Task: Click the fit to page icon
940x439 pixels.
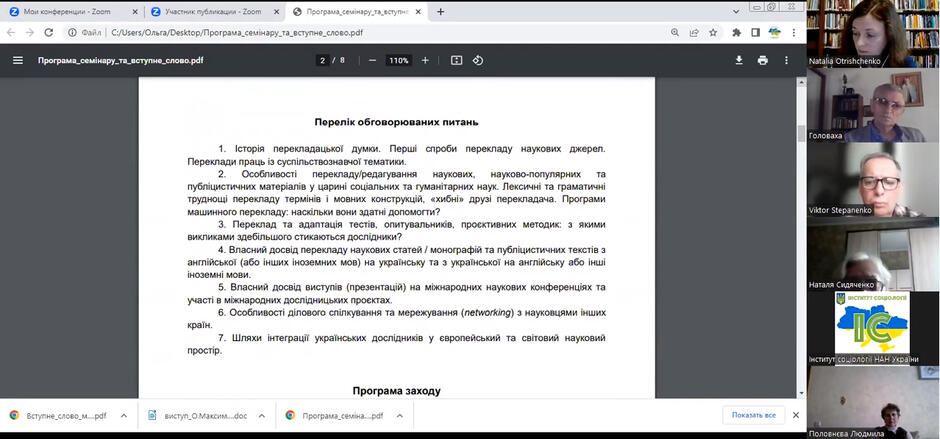Action: [457, 61]
